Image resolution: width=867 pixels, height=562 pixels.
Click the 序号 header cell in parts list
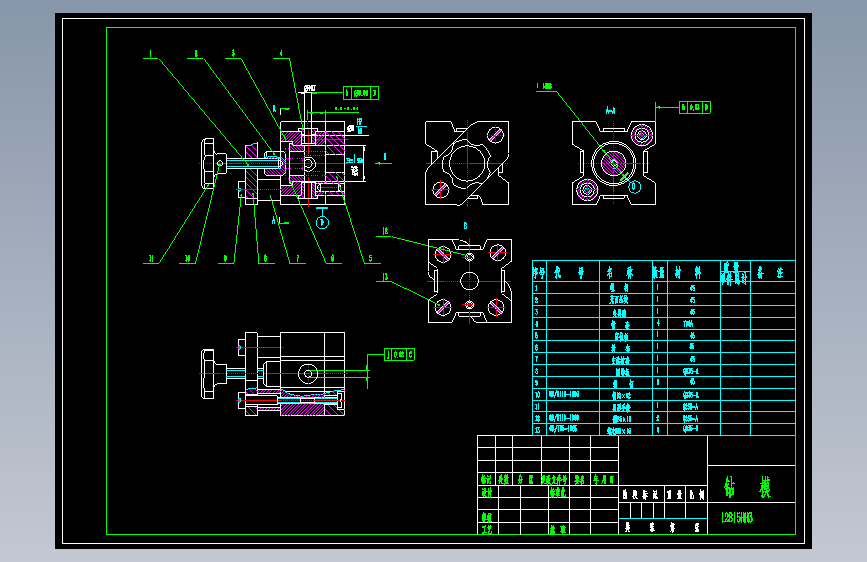click(x=539, y=272)
